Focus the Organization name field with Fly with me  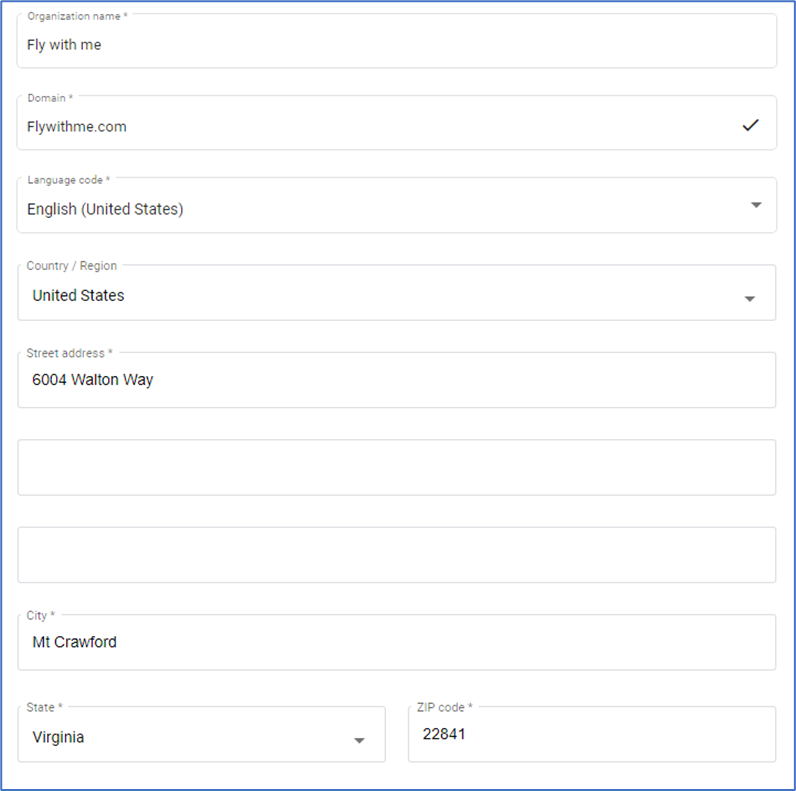coord(396,41)
